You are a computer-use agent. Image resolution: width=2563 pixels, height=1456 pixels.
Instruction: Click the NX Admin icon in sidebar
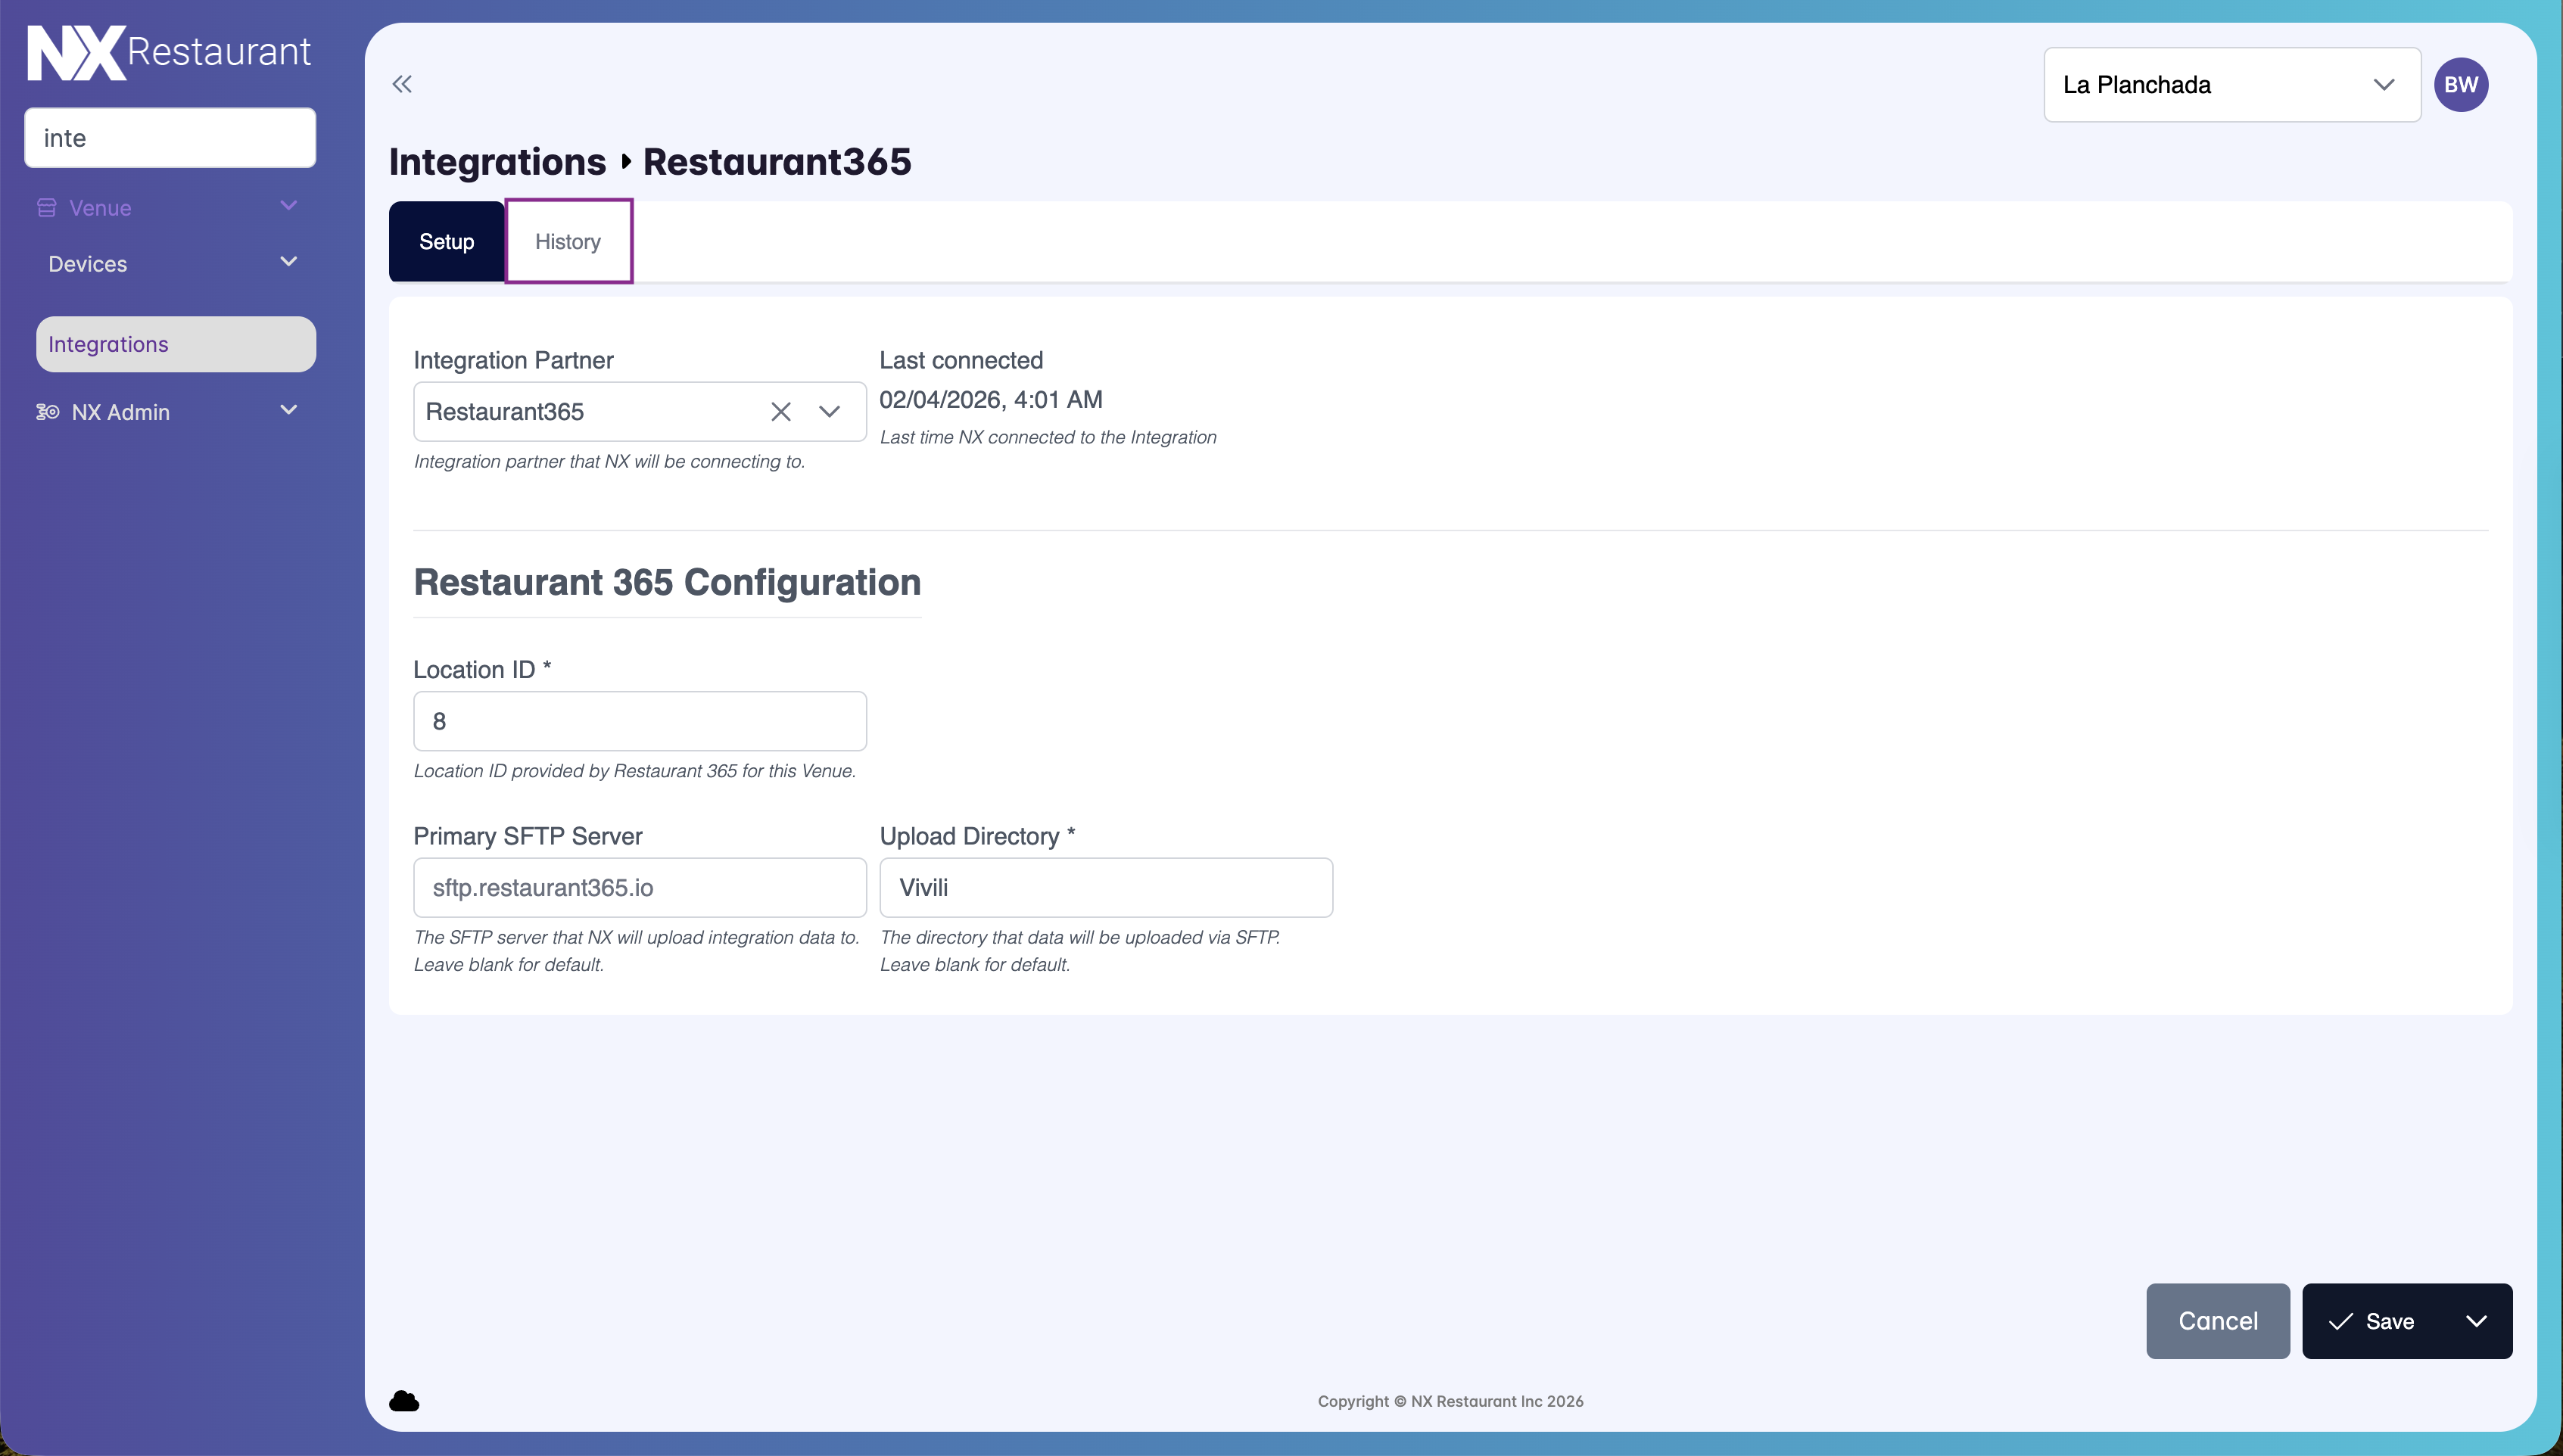[48, 412]
